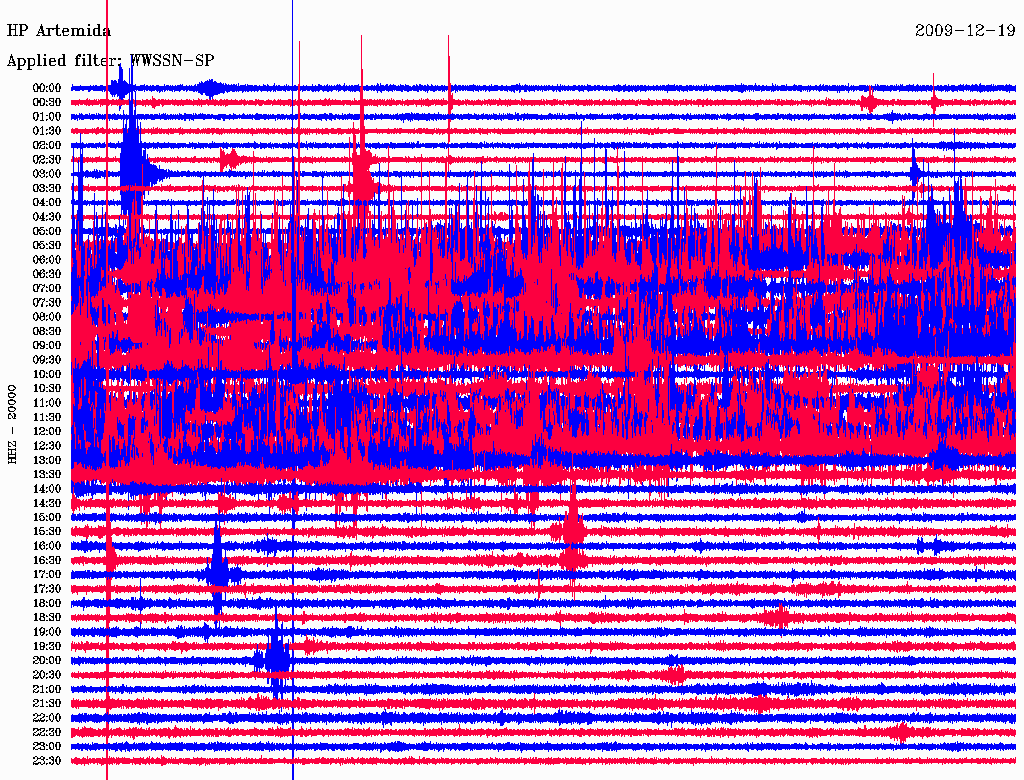Click the 18:00 time label

[x=47, y=603]
